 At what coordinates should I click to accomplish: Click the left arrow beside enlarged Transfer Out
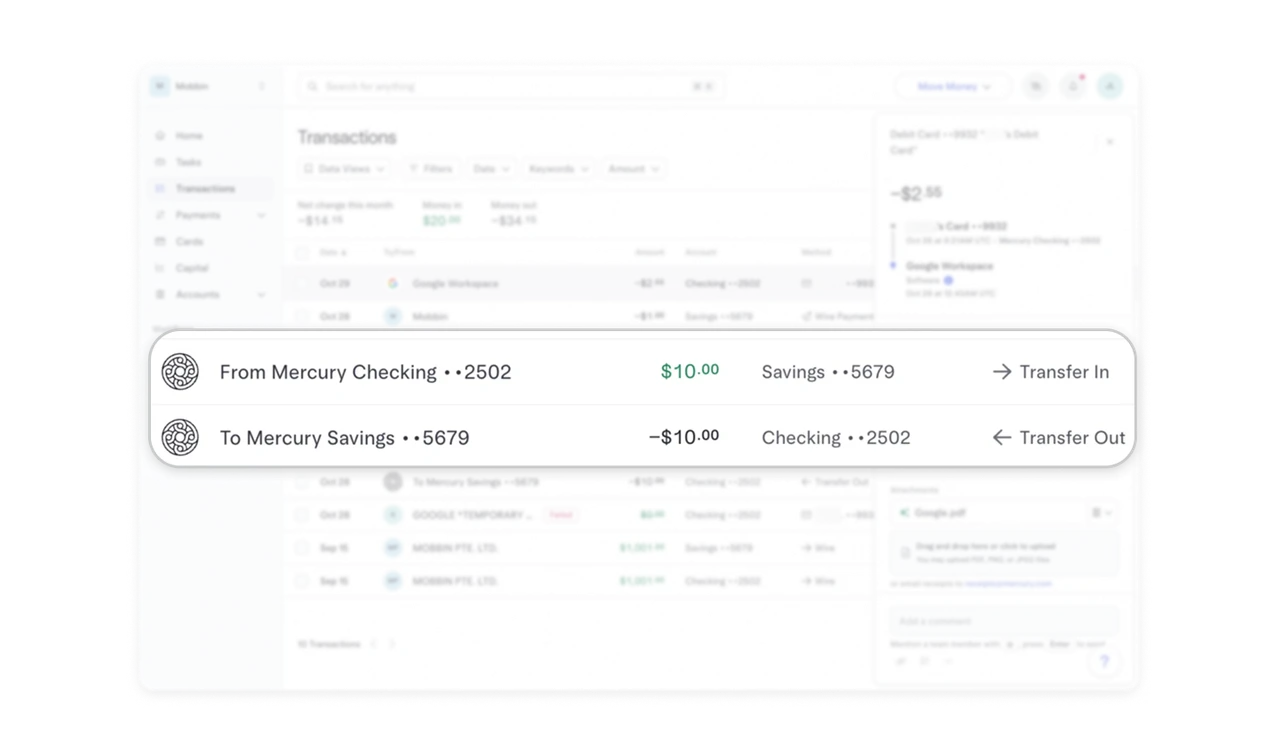1002,438
